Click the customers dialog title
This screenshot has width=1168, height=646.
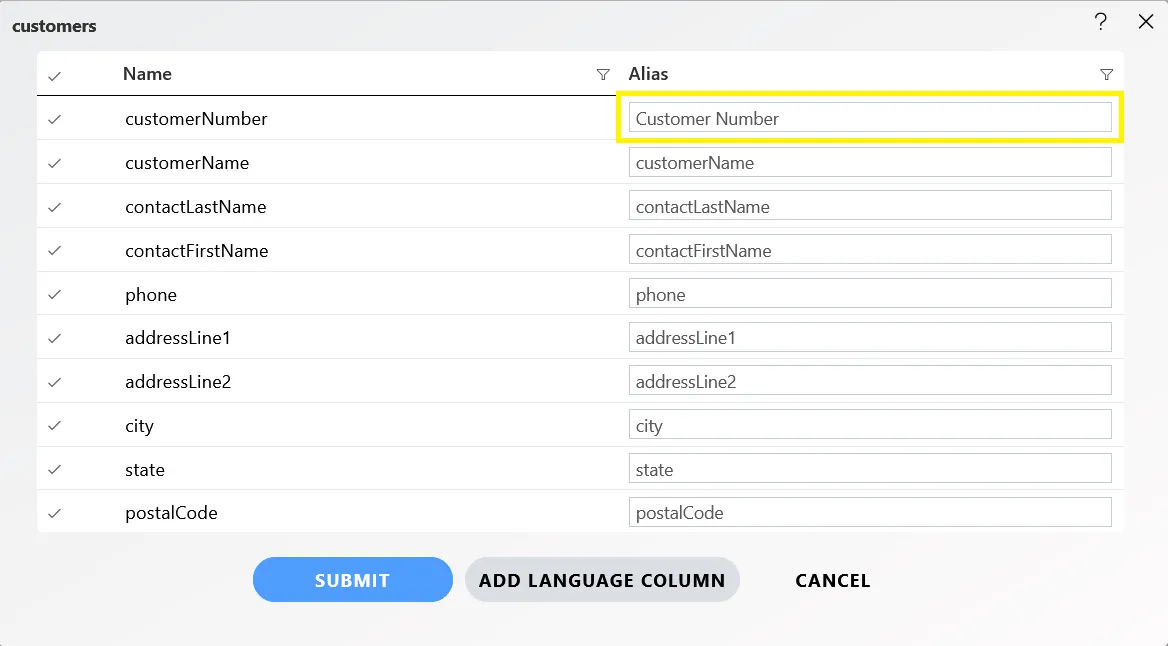pos(54,26)
